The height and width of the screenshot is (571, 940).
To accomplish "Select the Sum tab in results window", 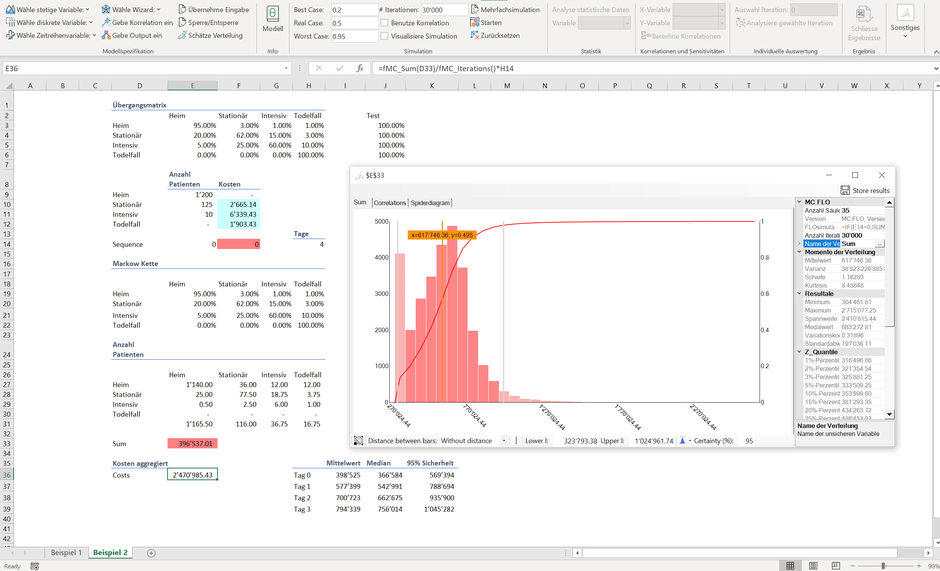I will (x=360, y=203).
